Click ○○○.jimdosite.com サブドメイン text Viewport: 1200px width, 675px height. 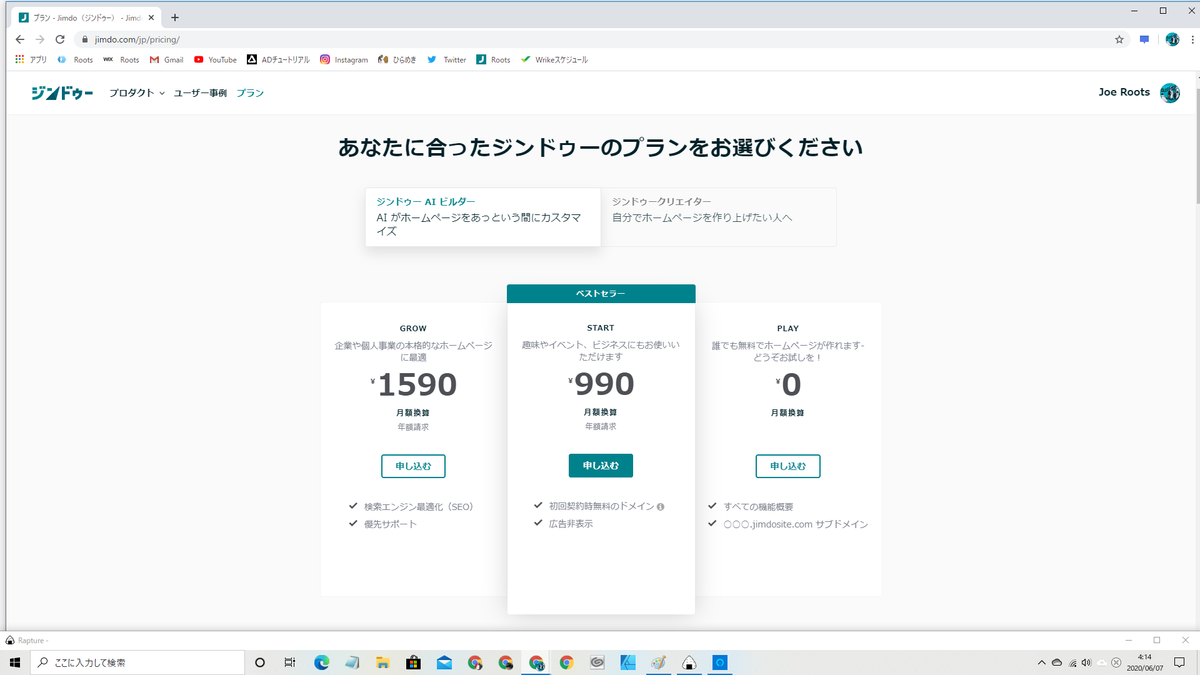(x=796, y=524)
